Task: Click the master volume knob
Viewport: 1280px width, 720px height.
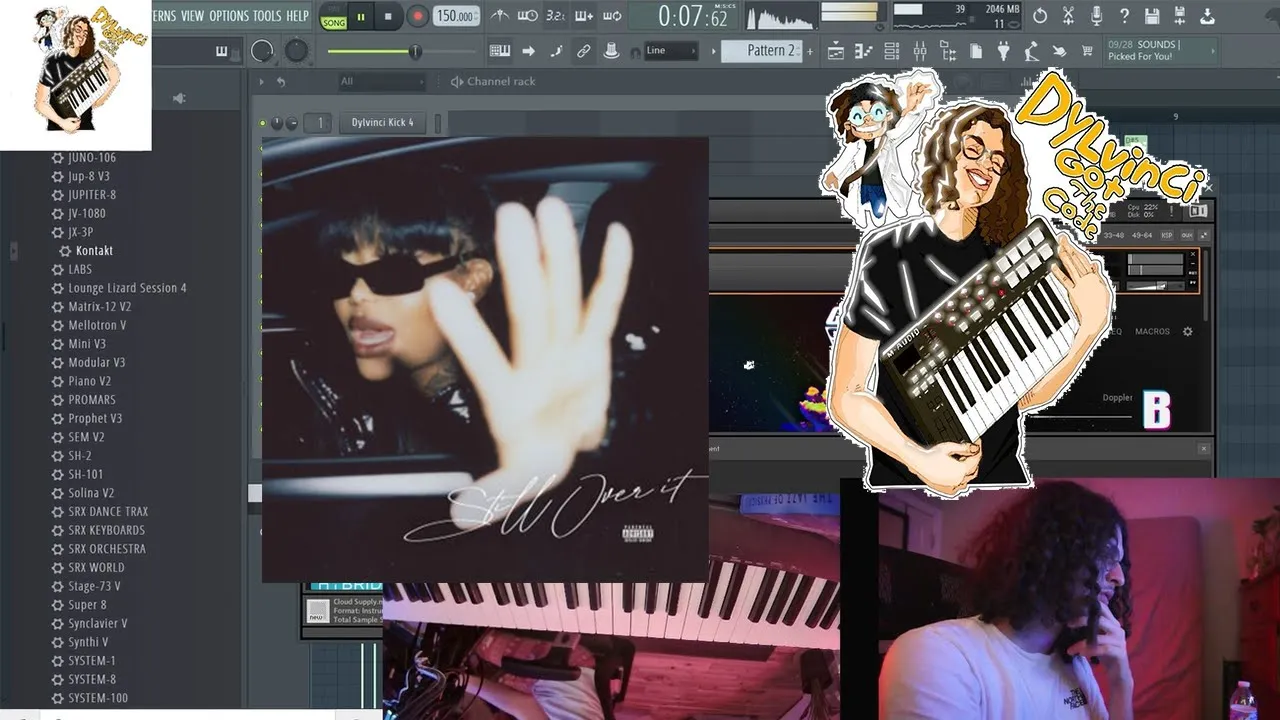Action: [262, 51]
